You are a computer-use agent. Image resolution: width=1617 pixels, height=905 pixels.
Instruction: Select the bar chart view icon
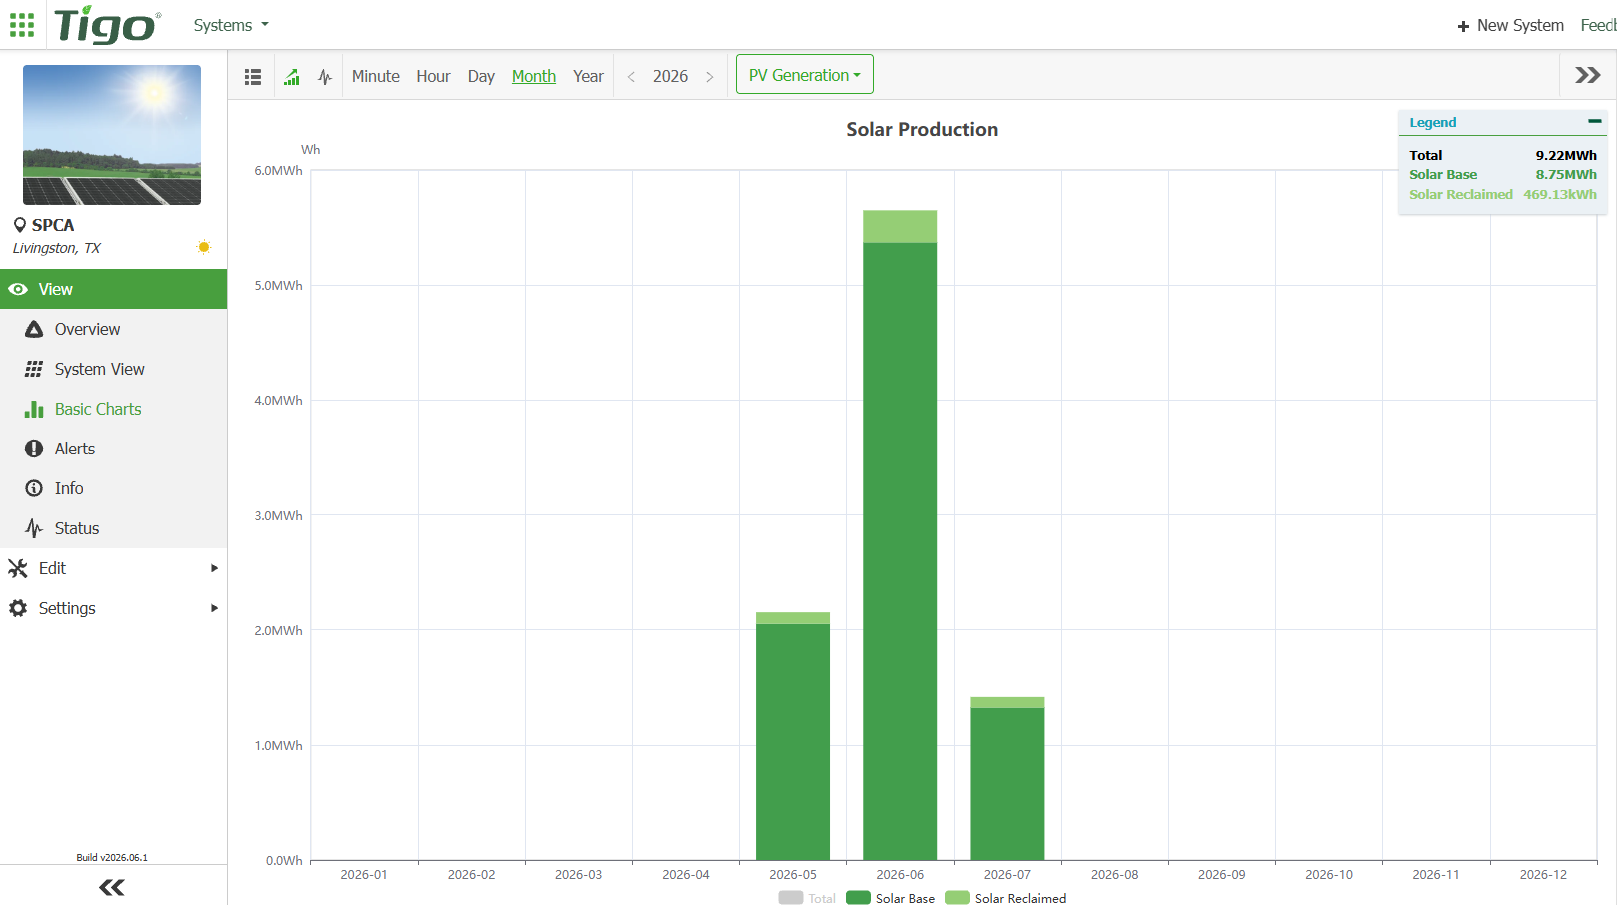(x=292, y=76)
